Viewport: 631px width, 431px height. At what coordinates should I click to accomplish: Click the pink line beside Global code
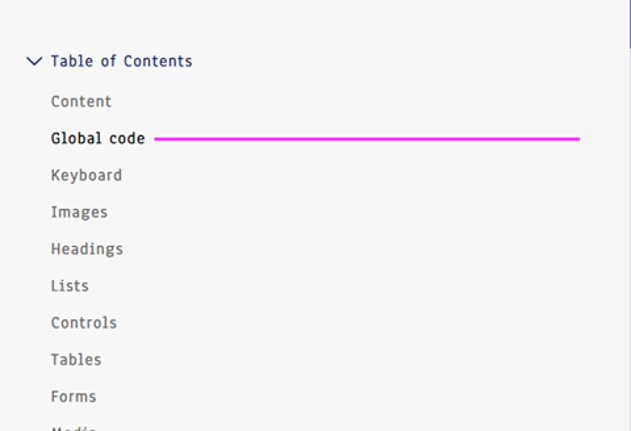pyautogui.click(x=367, y=139)
